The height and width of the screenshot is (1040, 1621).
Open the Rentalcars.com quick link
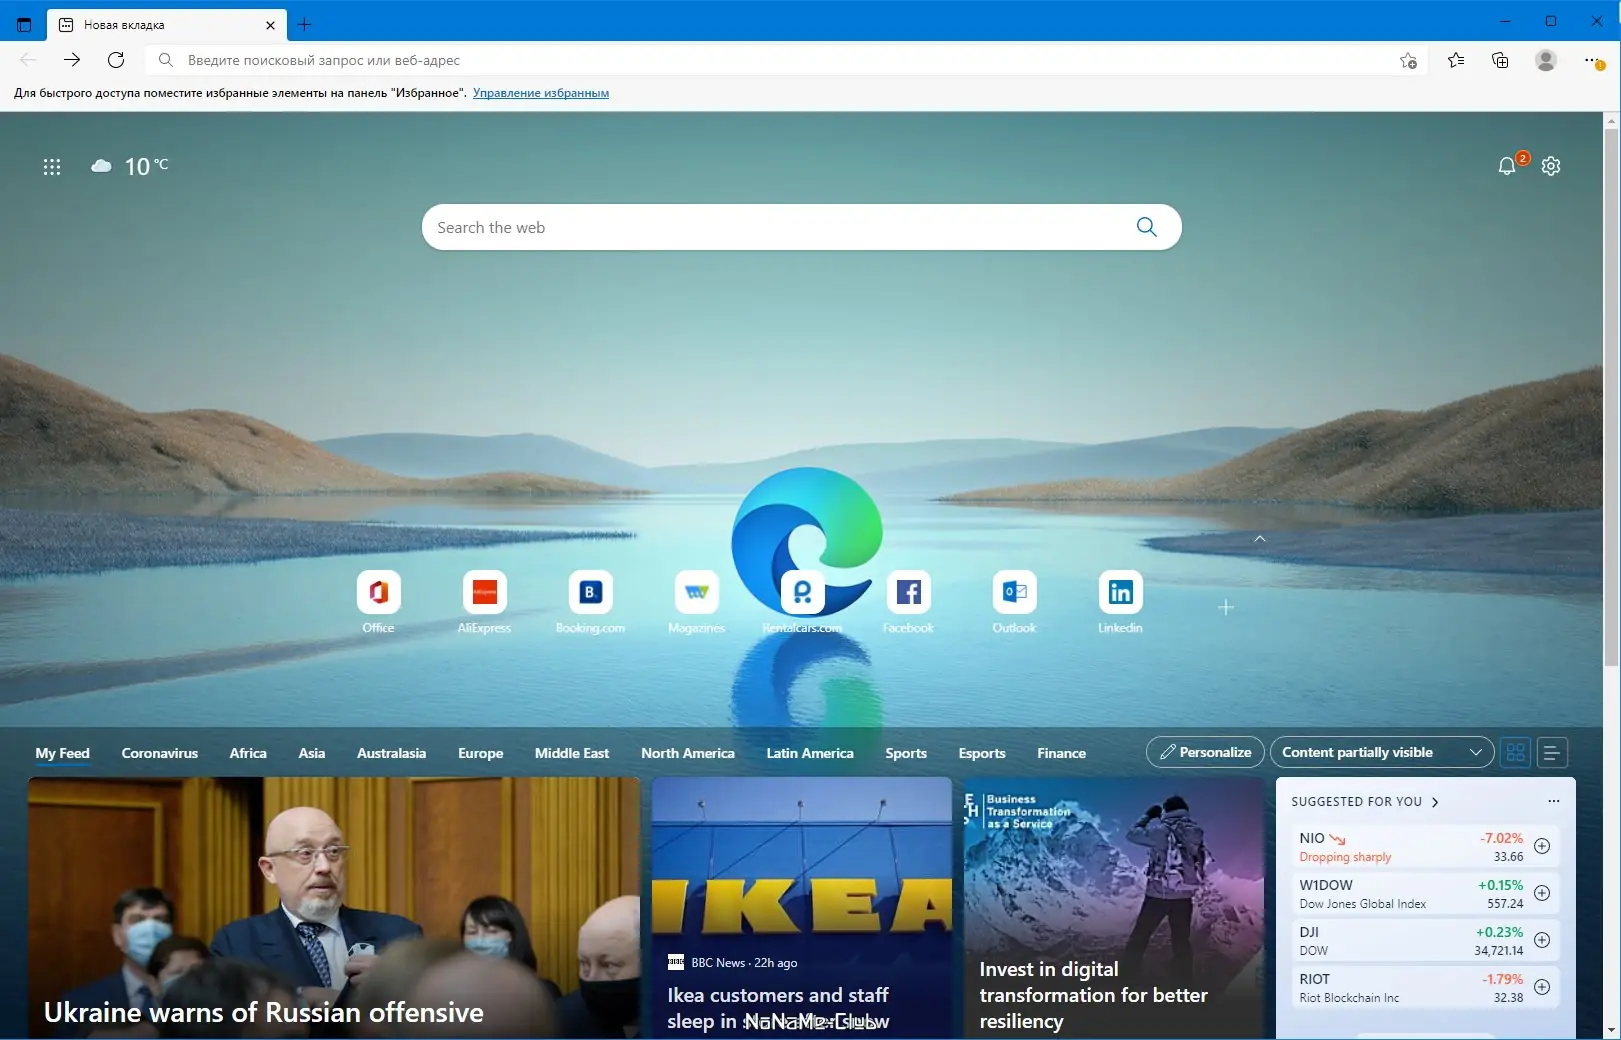(x=802, y=601)
